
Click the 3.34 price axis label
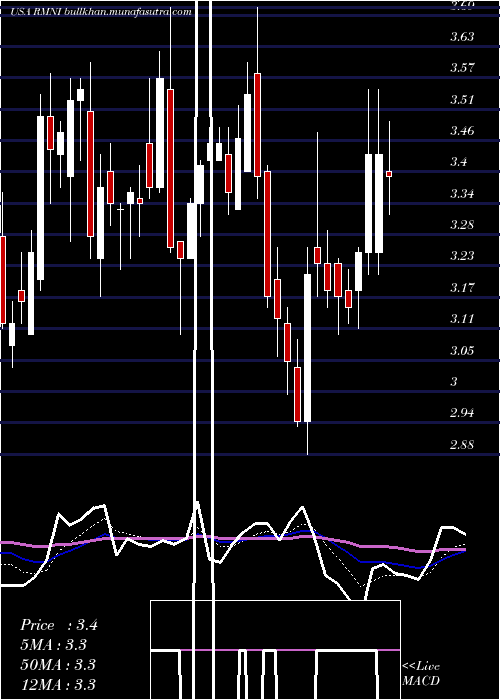pos(462,194)
